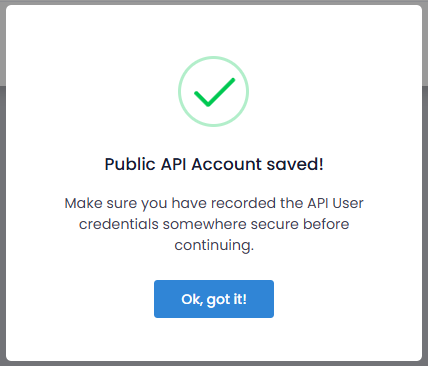This screenshot has width=428, height=366.
Task: Click the Make sure you have recorded line
Action: click(214, 203)
